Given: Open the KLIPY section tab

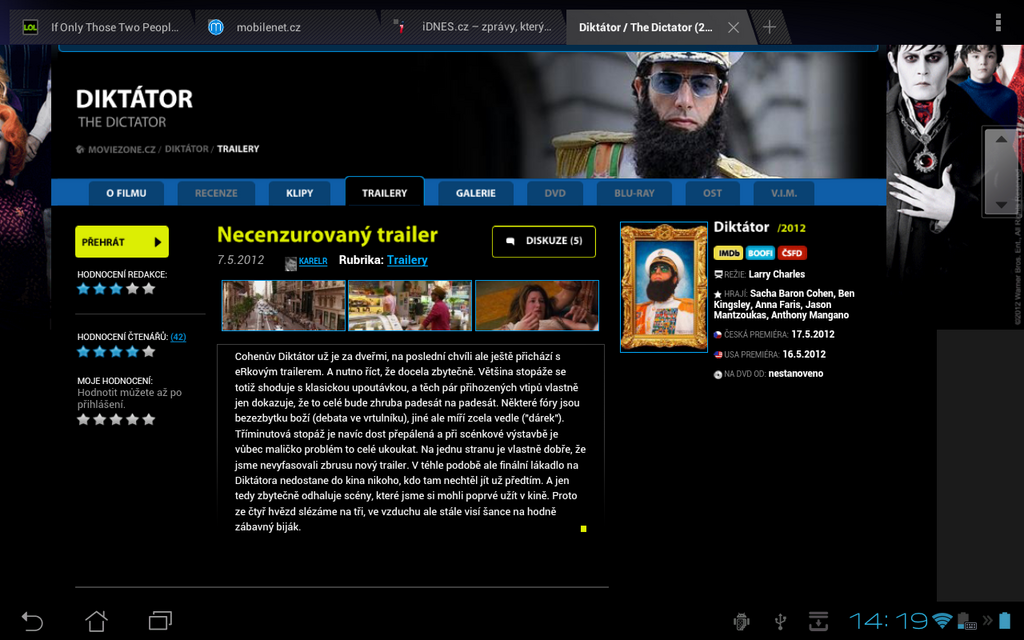Looking at the screenshot, I should (x=299, y=193).
